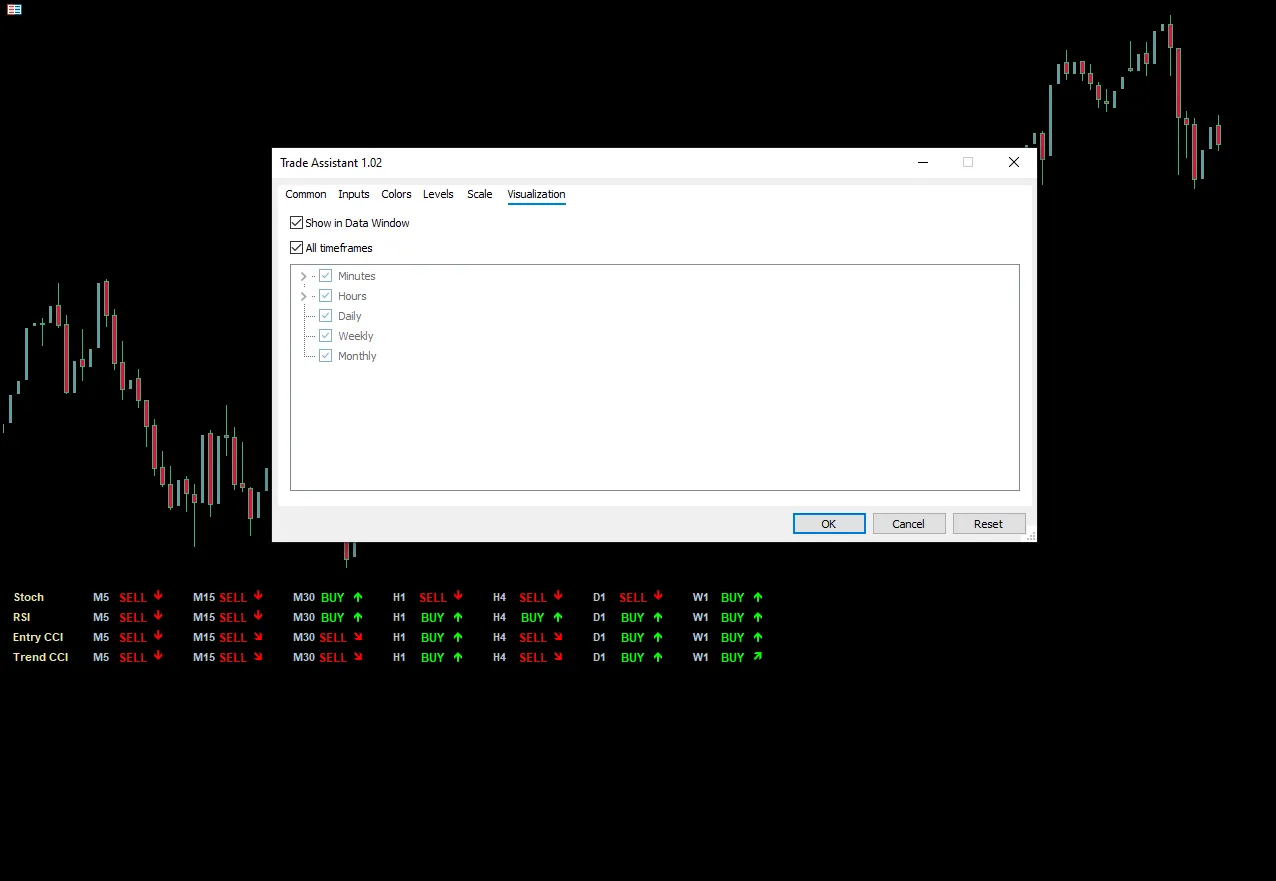This screenshot has width=1276, height=881.
Task: Click the Entry CCI M30 diagonal down arrow
Action: click(x=358, y=637)
